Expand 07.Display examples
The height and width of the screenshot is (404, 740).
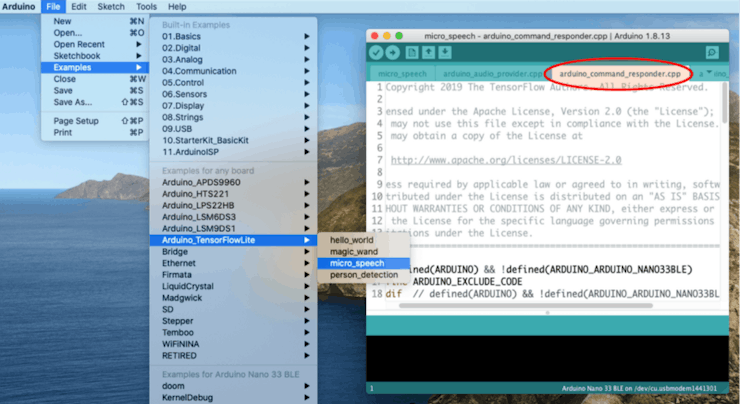pyautogui.click(x=233, y=106)
